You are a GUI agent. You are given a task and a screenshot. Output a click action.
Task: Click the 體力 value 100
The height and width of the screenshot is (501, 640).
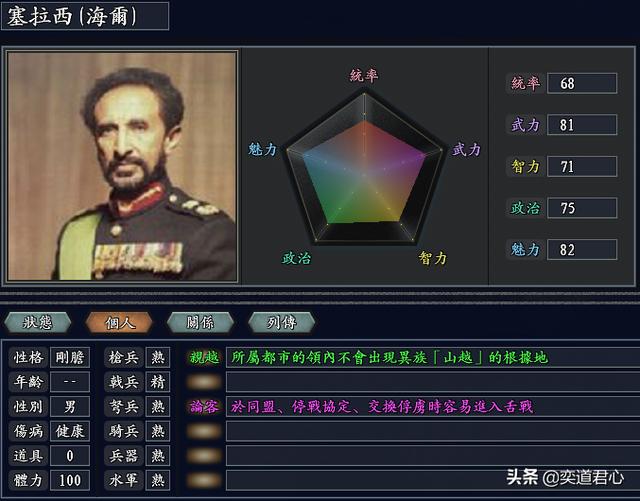tap(70, 480)
